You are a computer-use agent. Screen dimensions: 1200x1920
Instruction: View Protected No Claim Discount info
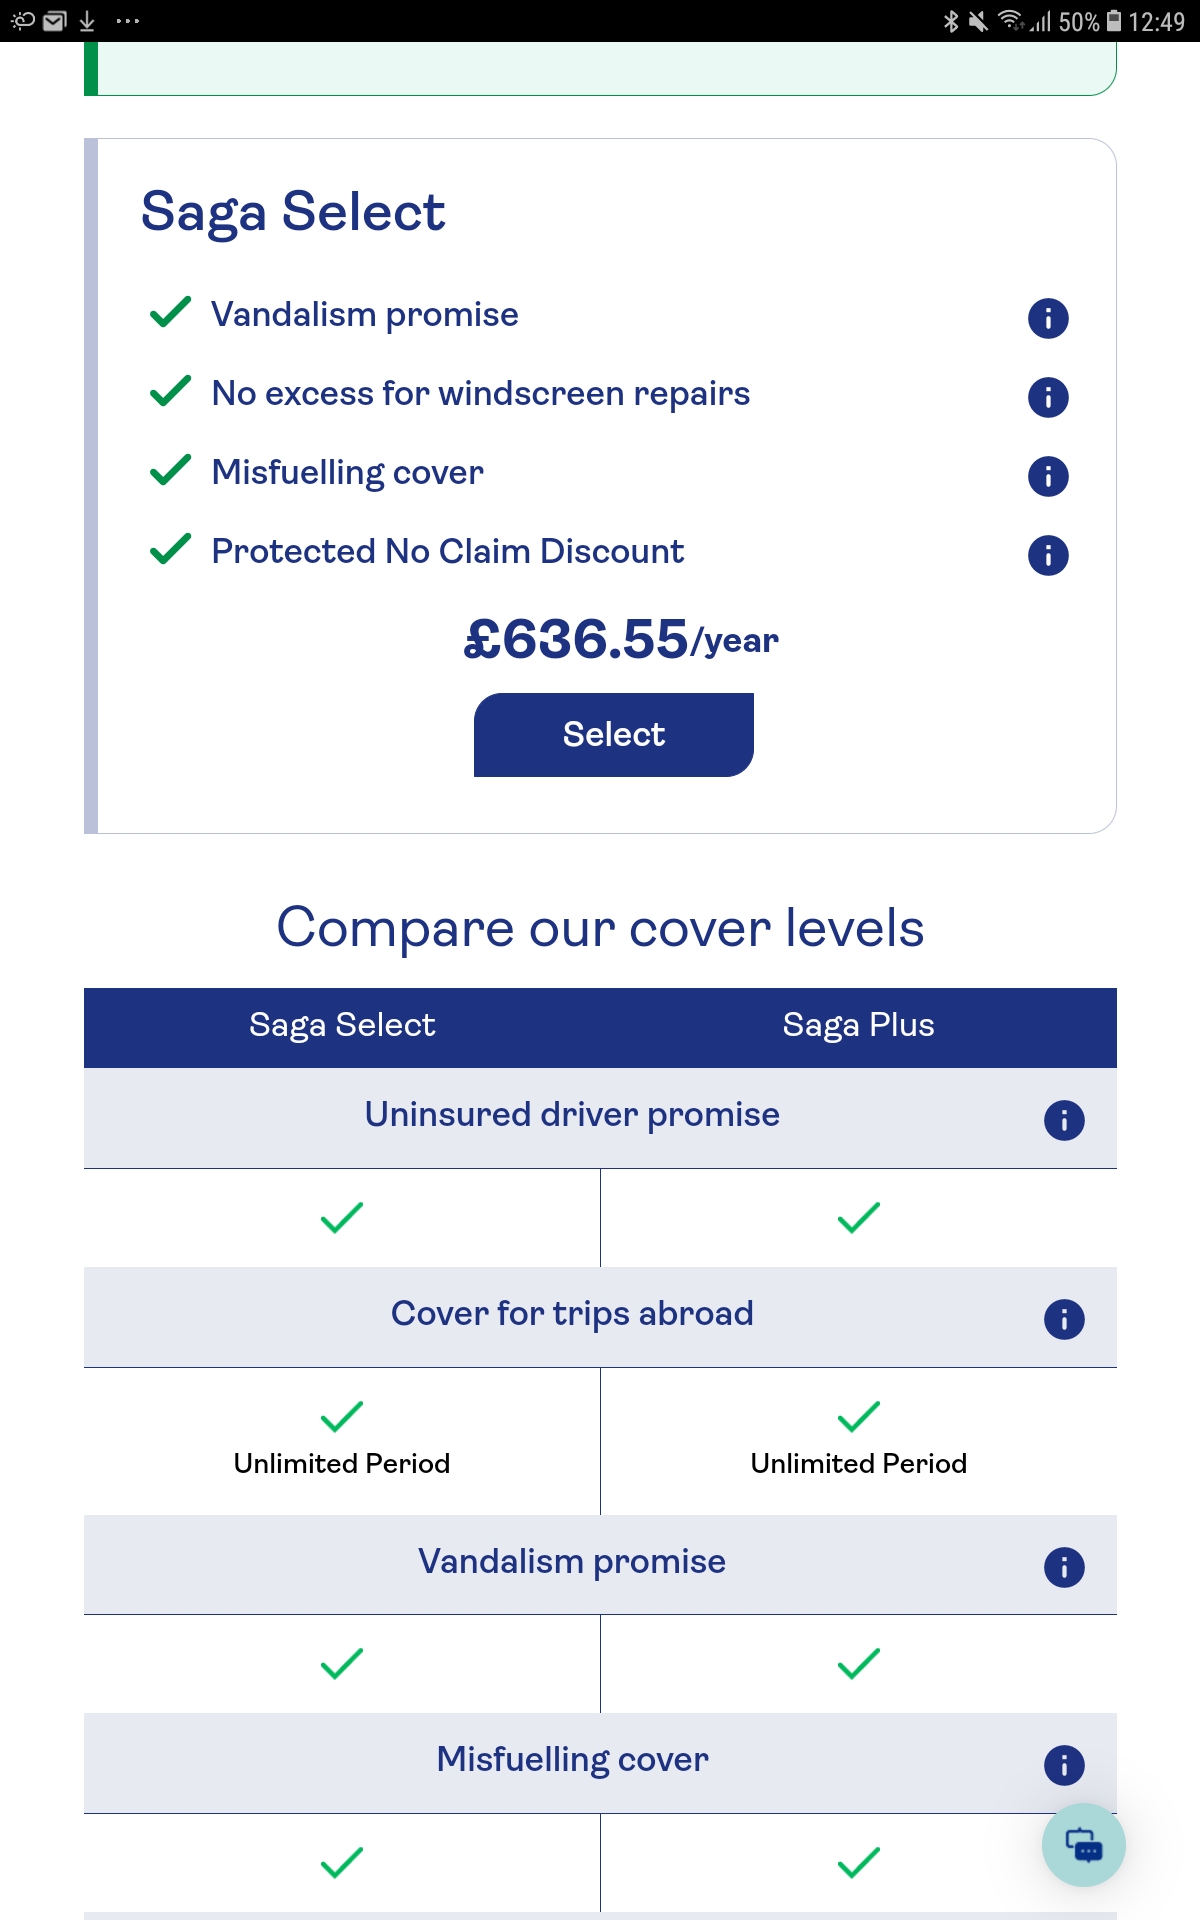(x=1048, y=555)
